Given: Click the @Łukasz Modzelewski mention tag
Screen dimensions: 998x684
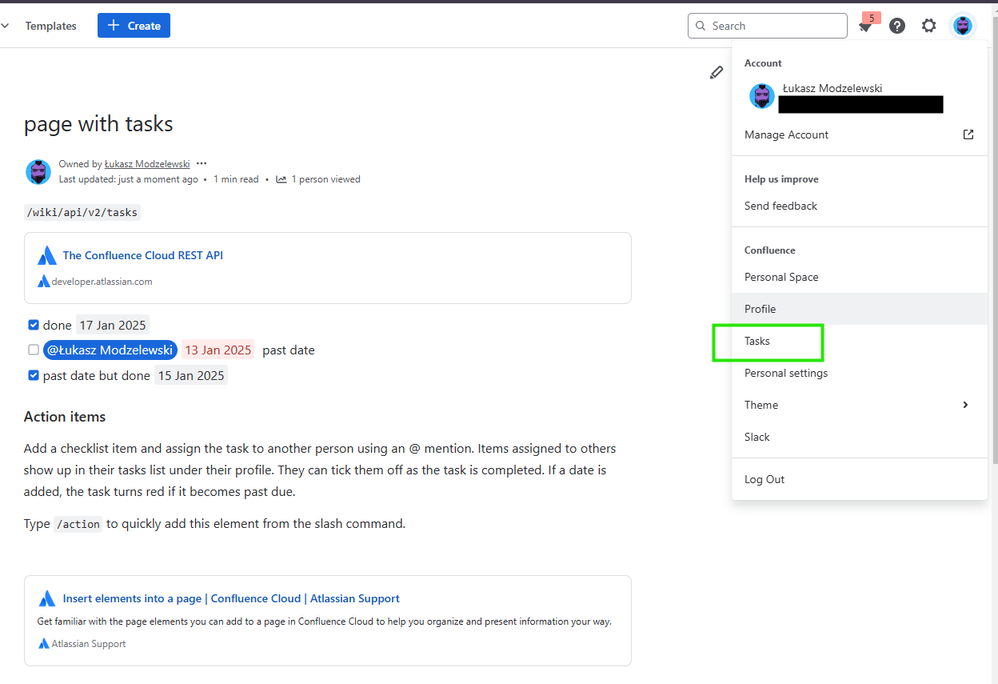Looking at the screenshot, I should click(110, 350).
